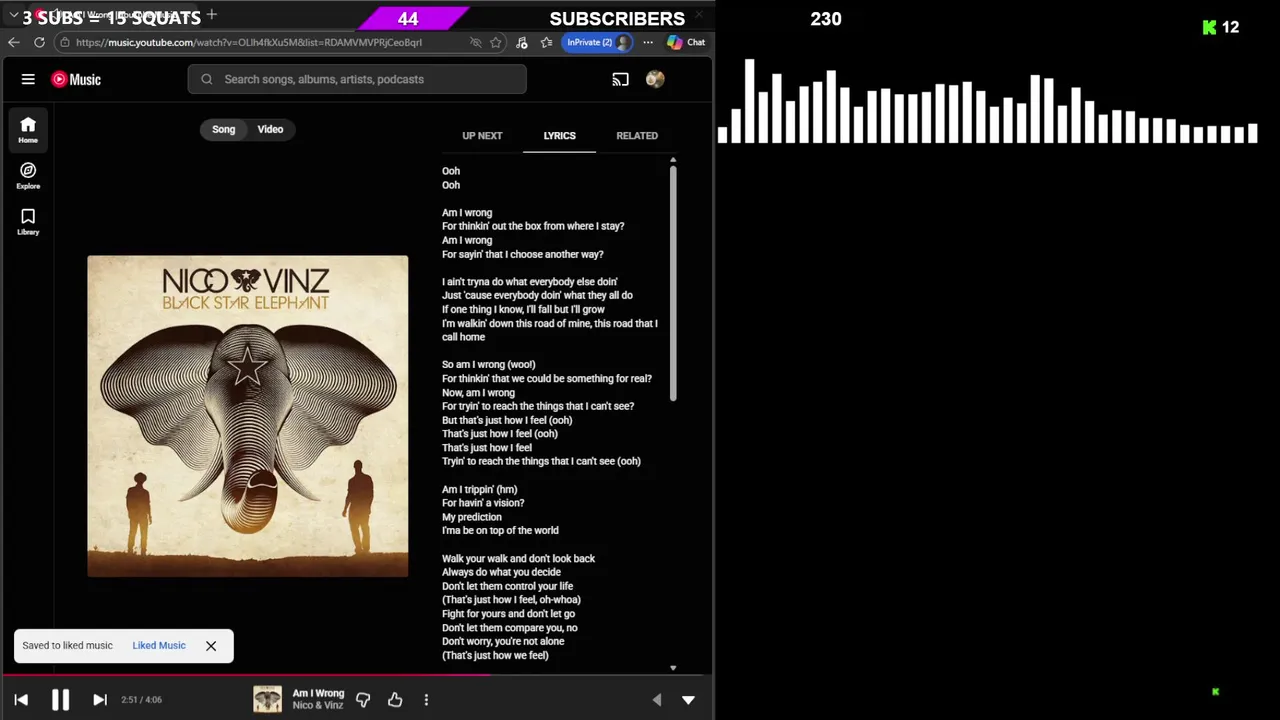
Task: Seek on the red song progress bar
Action: [356, 675]
